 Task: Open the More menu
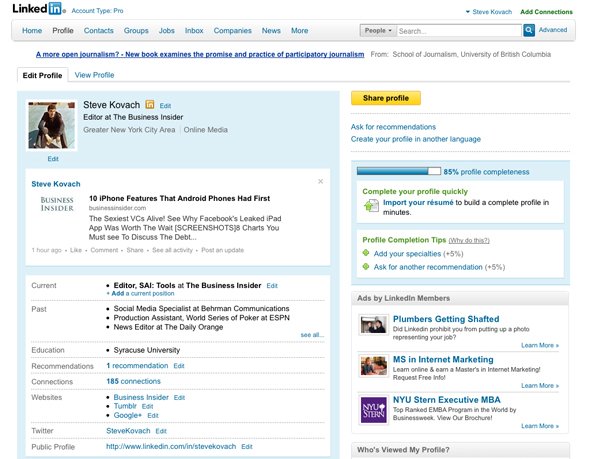coord(300,31)
